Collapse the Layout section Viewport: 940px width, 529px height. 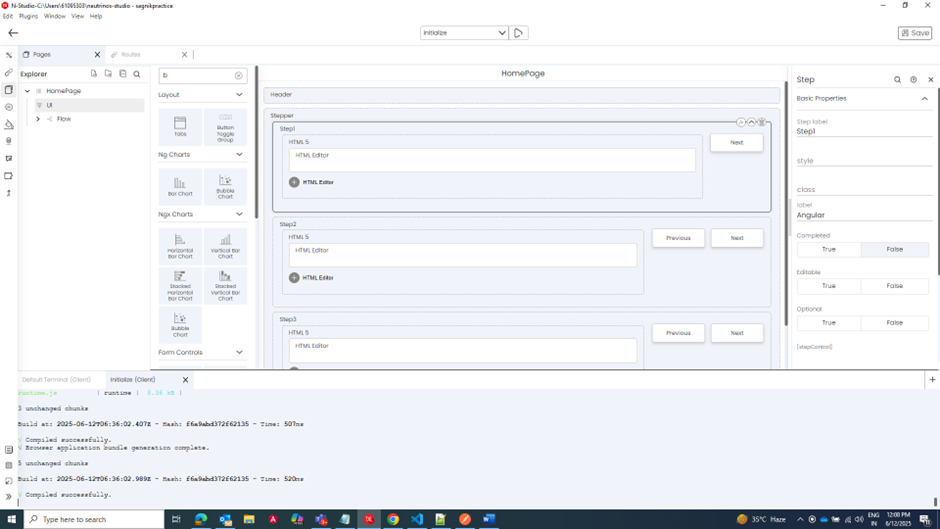[x=239, y=95]
